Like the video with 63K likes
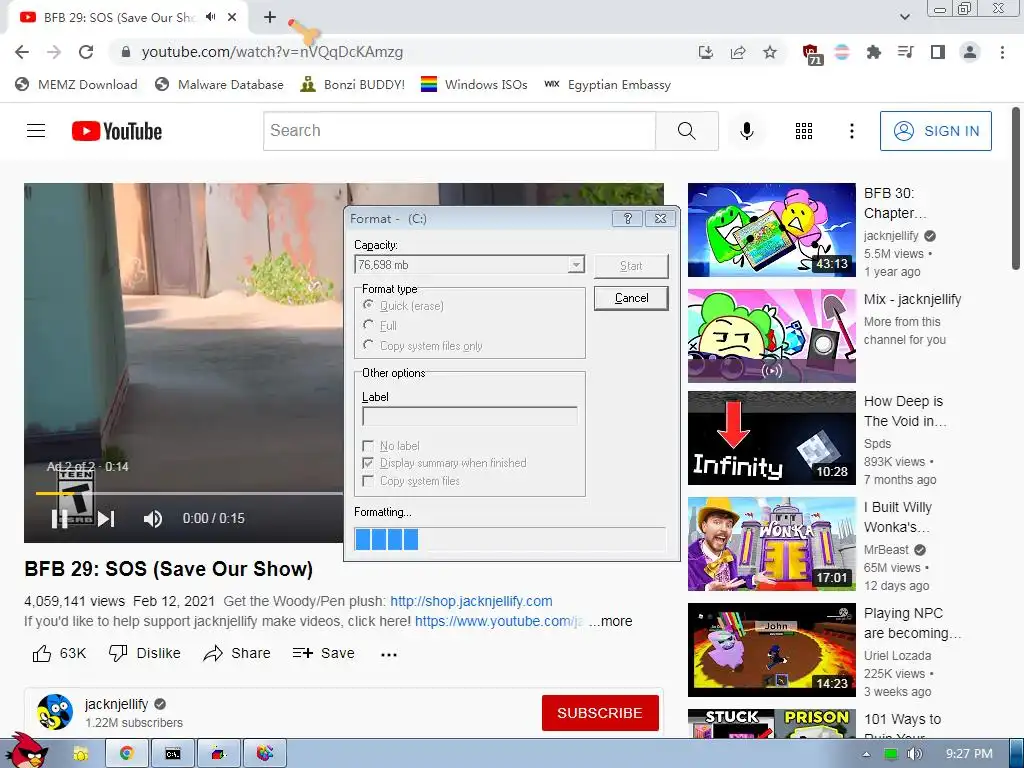The width and height of the screenshot is (1024, 768). (59, 653)
